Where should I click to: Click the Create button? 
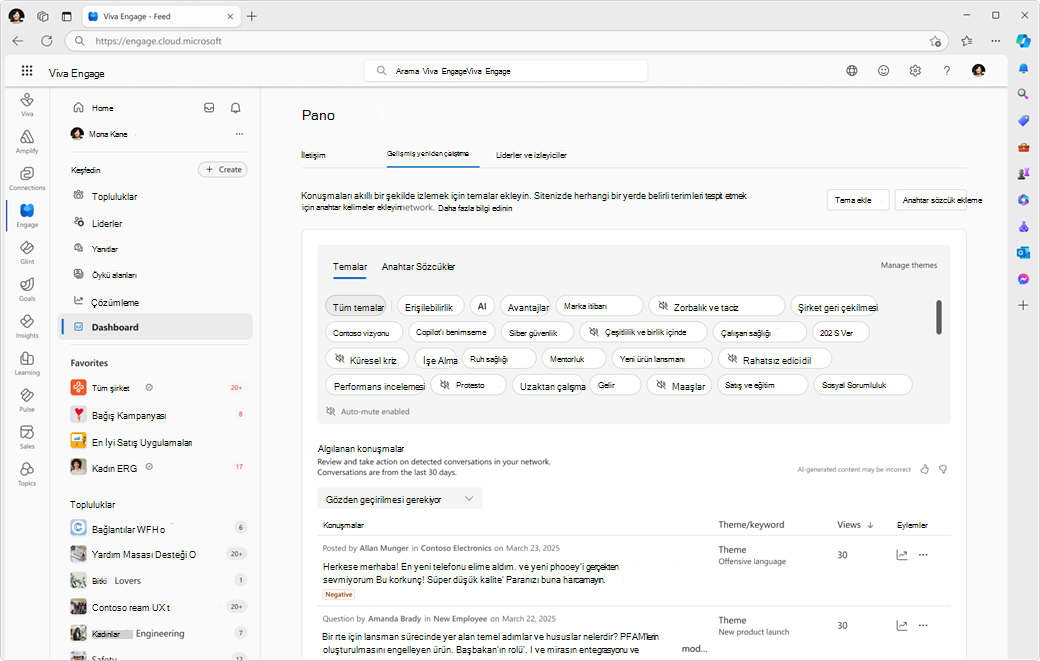pyautogui.click(x=223, y=170)
